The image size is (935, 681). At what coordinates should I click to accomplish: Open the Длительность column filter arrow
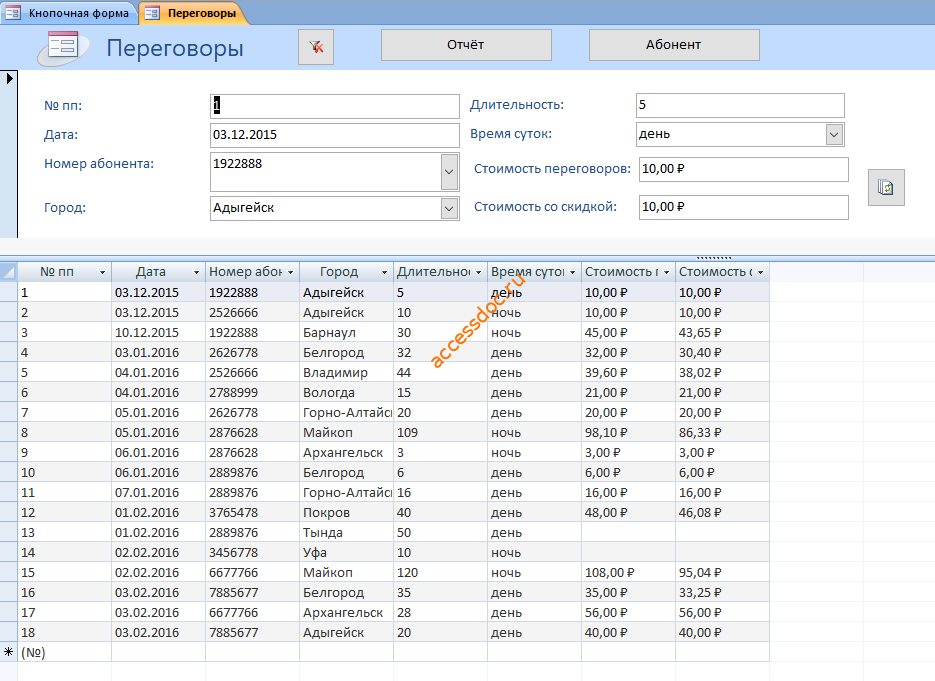[478, 273]
